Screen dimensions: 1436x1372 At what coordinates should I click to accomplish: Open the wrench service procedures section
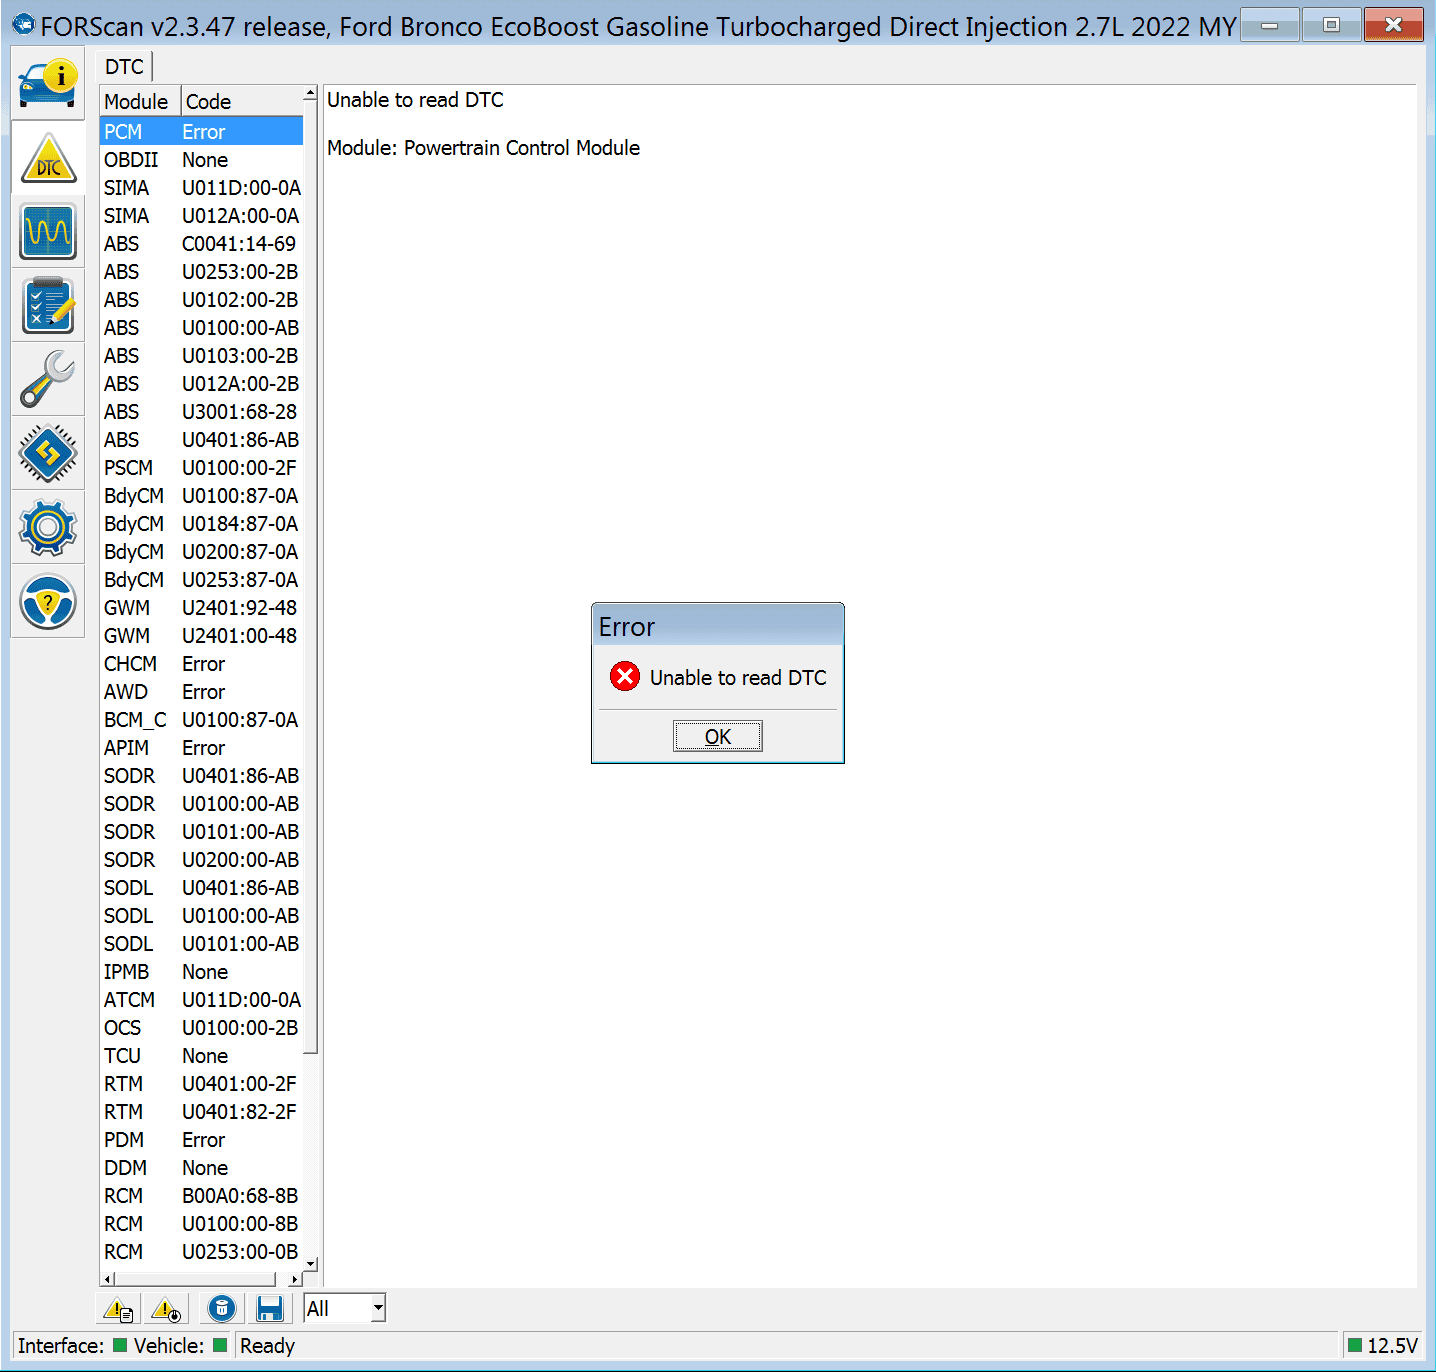click(x=48, y=379)
